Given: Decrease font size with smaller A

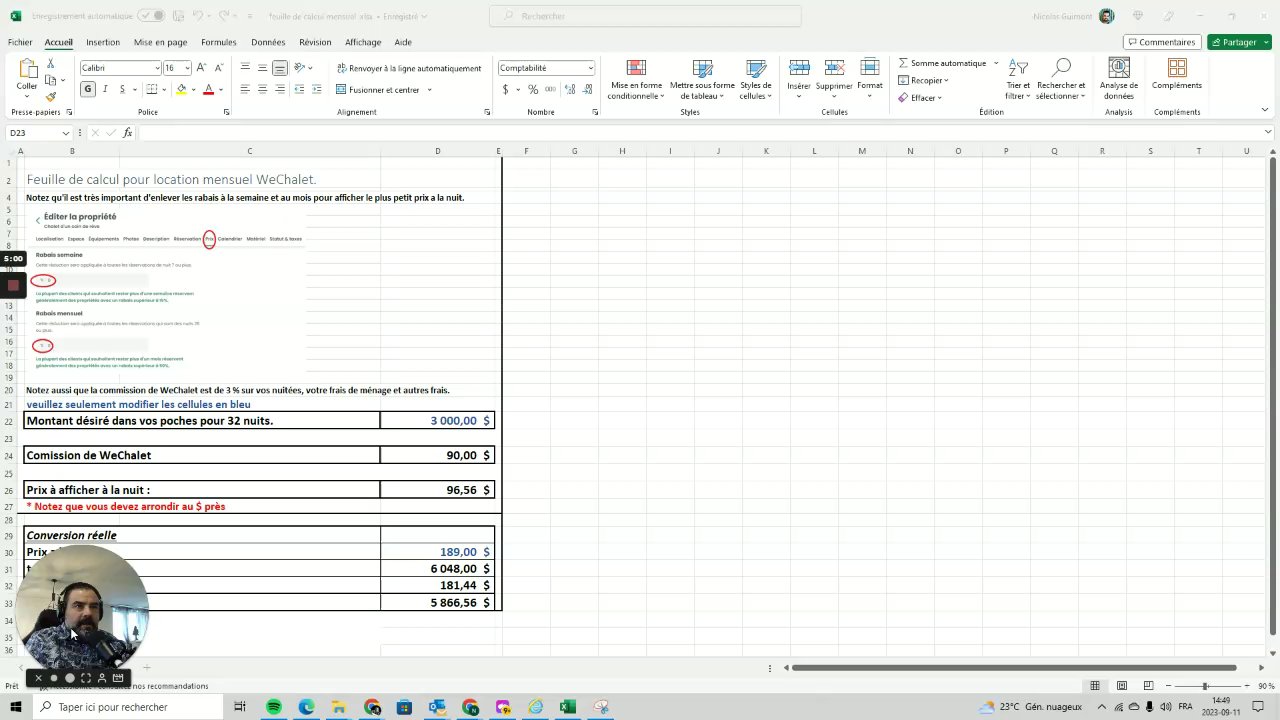Looking at the screenshot, I should (x=218, y=68).
